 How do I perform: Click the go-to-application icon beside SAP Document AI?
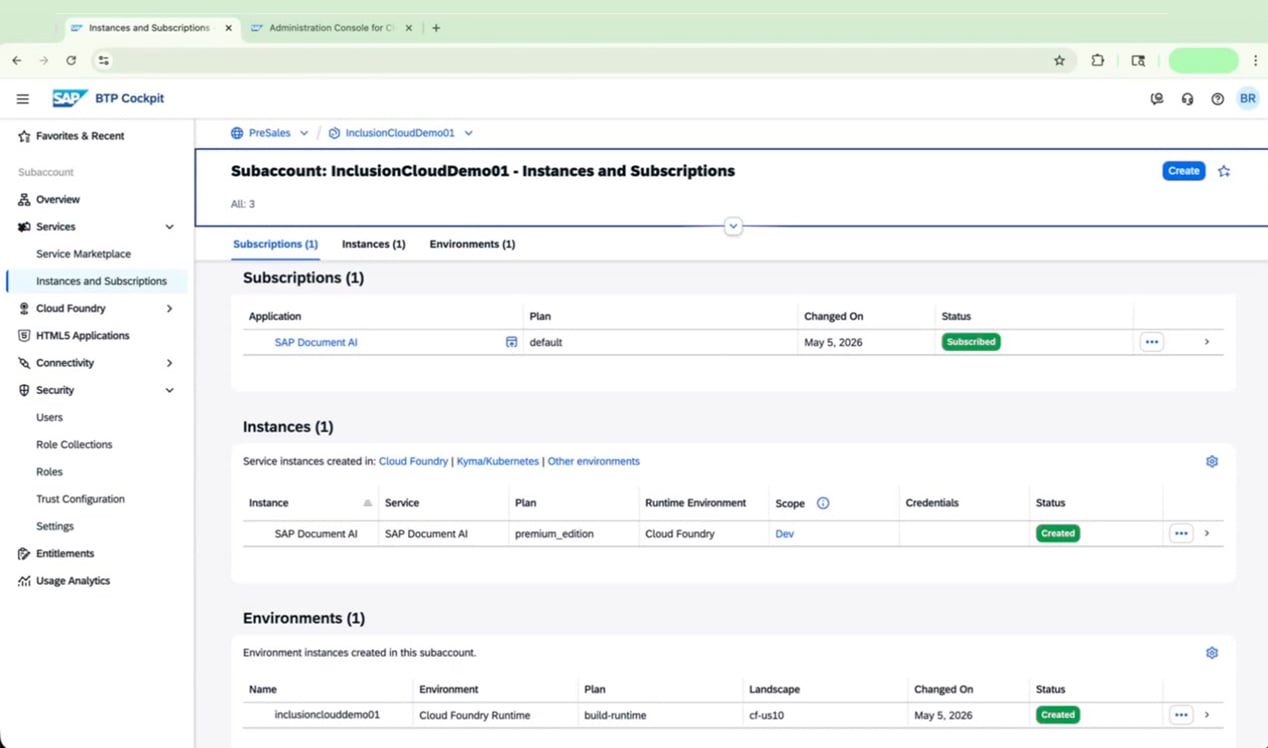511,342
